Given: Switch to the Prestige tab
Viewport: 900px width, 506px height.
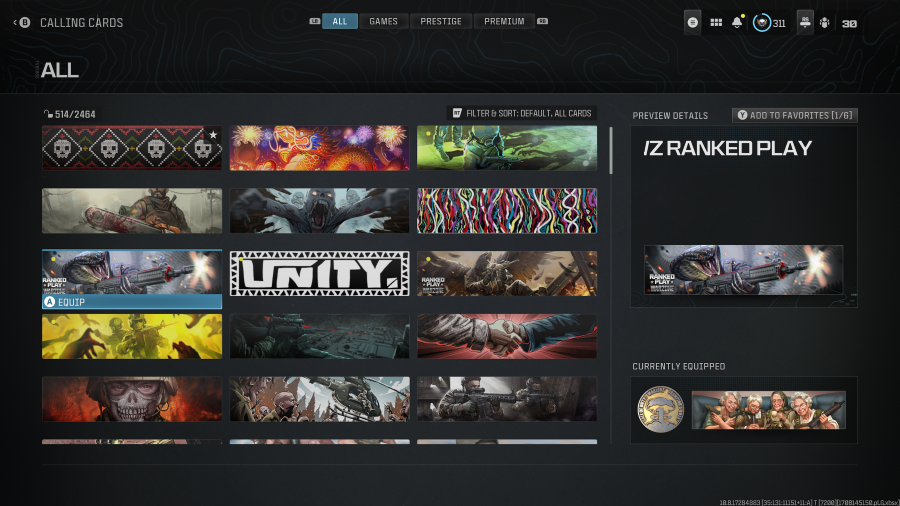Looking at the screenshot, I should [x=441, y=21].
